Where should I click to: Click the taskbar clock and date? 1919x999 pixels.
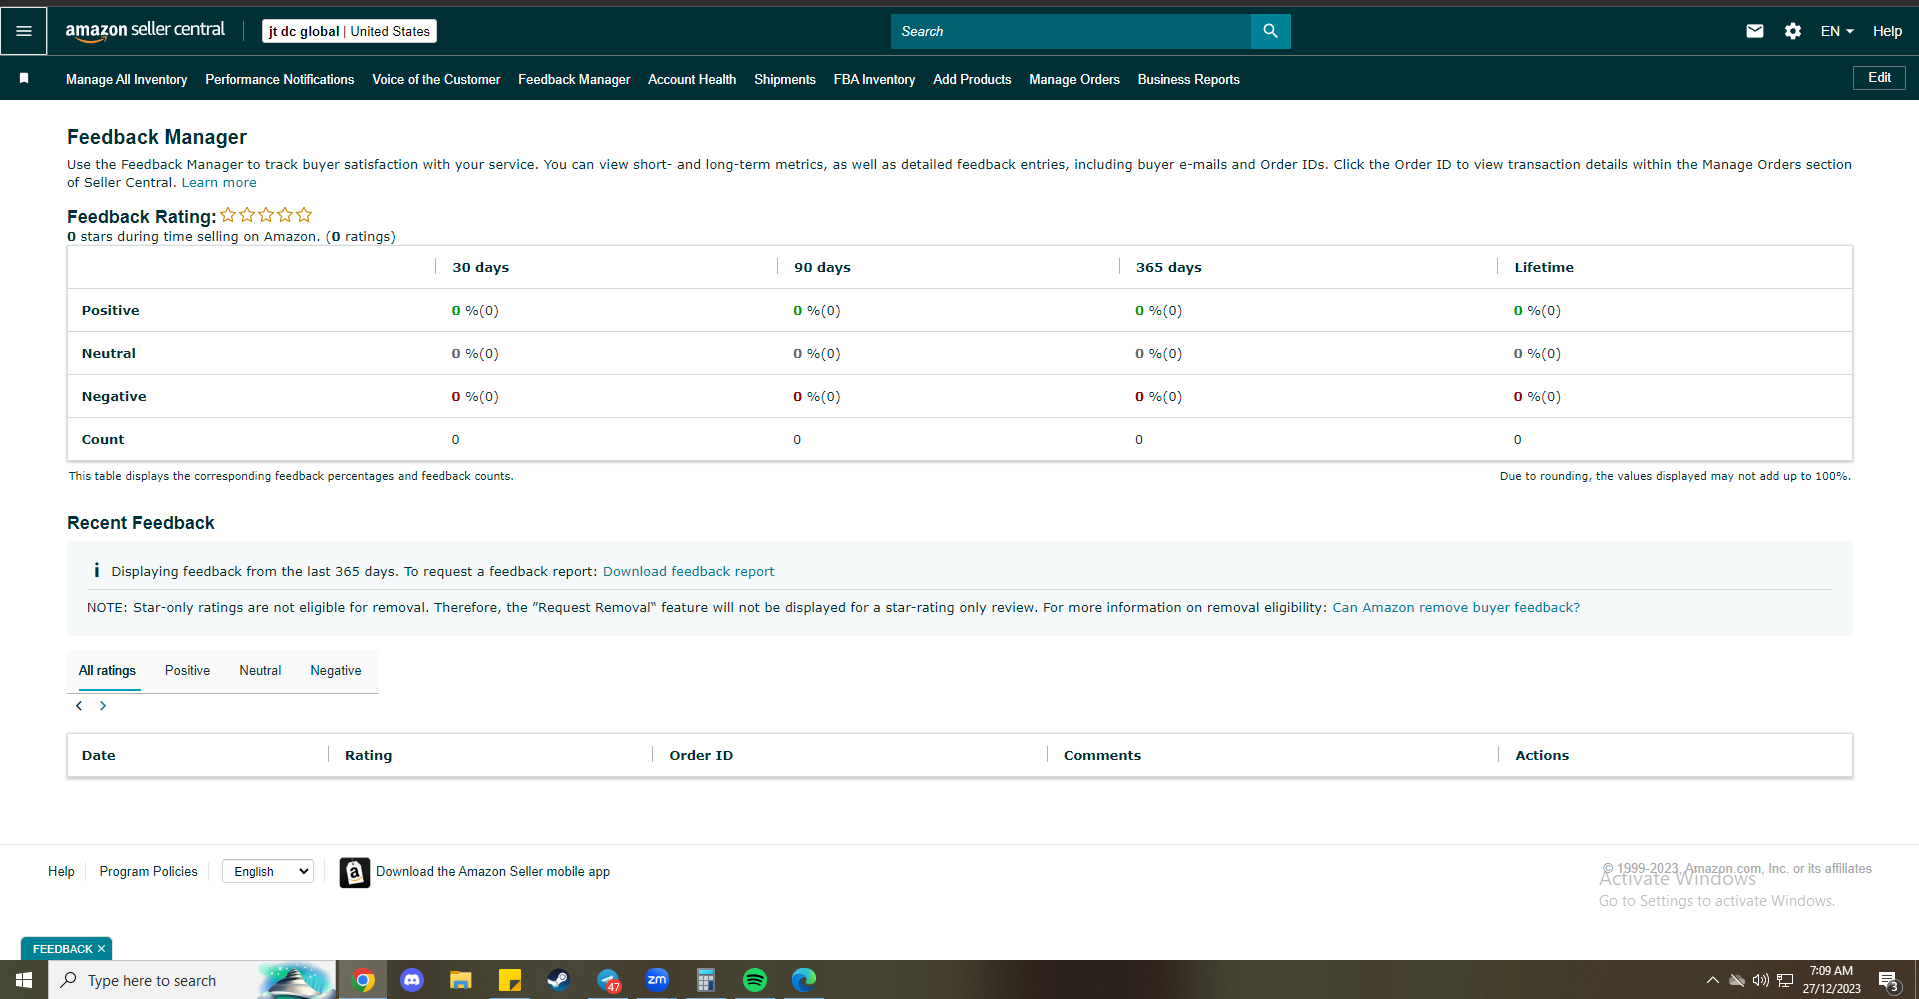[x=1831, y=980]
